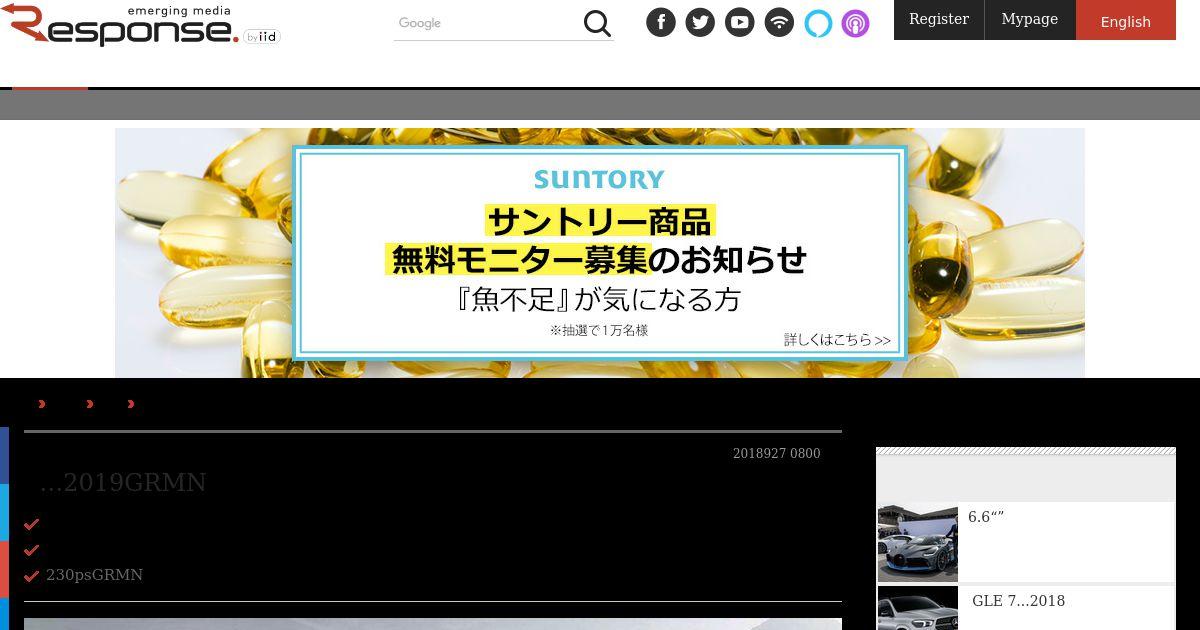
Task: Click the 'by iid' badge beside logo
Action: click(262, 37)
